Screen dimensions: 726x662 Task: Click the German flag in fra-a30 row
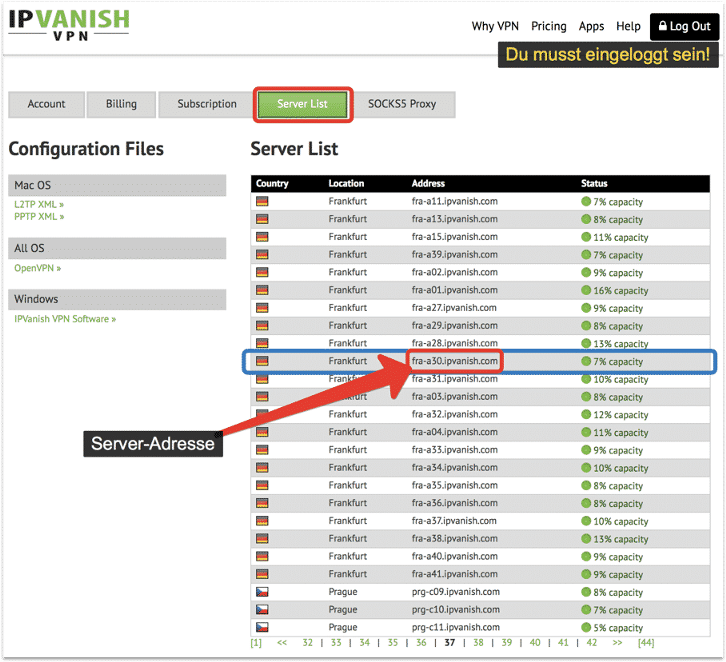[x=263, y=361]
